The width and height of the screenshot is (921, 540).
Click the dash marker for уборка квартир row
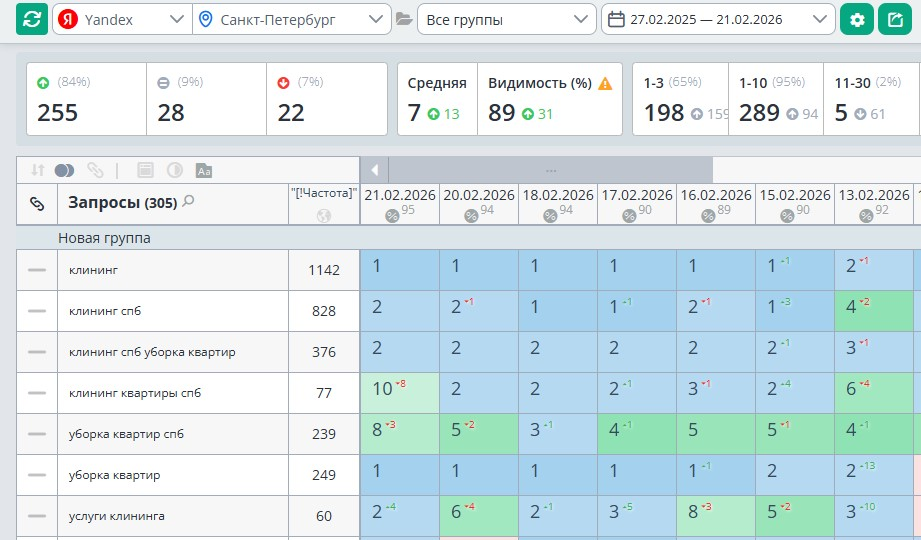coord(37,475)
